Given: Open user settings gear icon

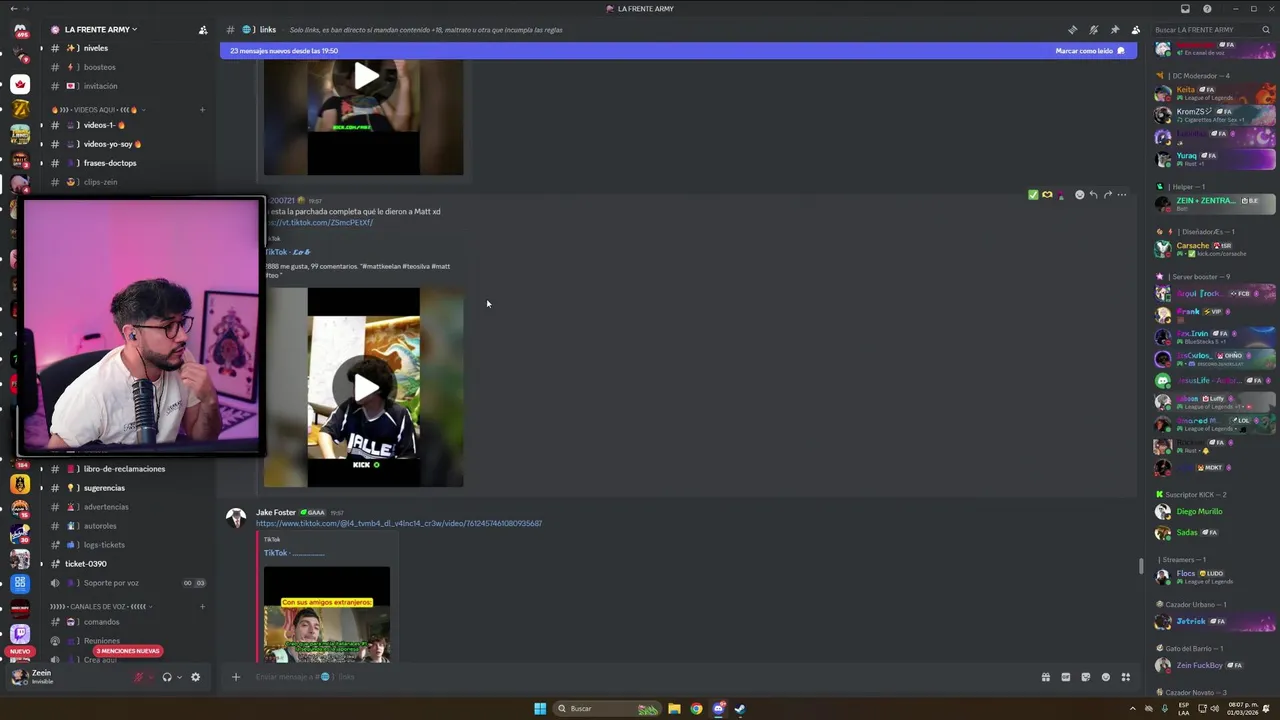Looking at the screenshot, I should point(195,677).
